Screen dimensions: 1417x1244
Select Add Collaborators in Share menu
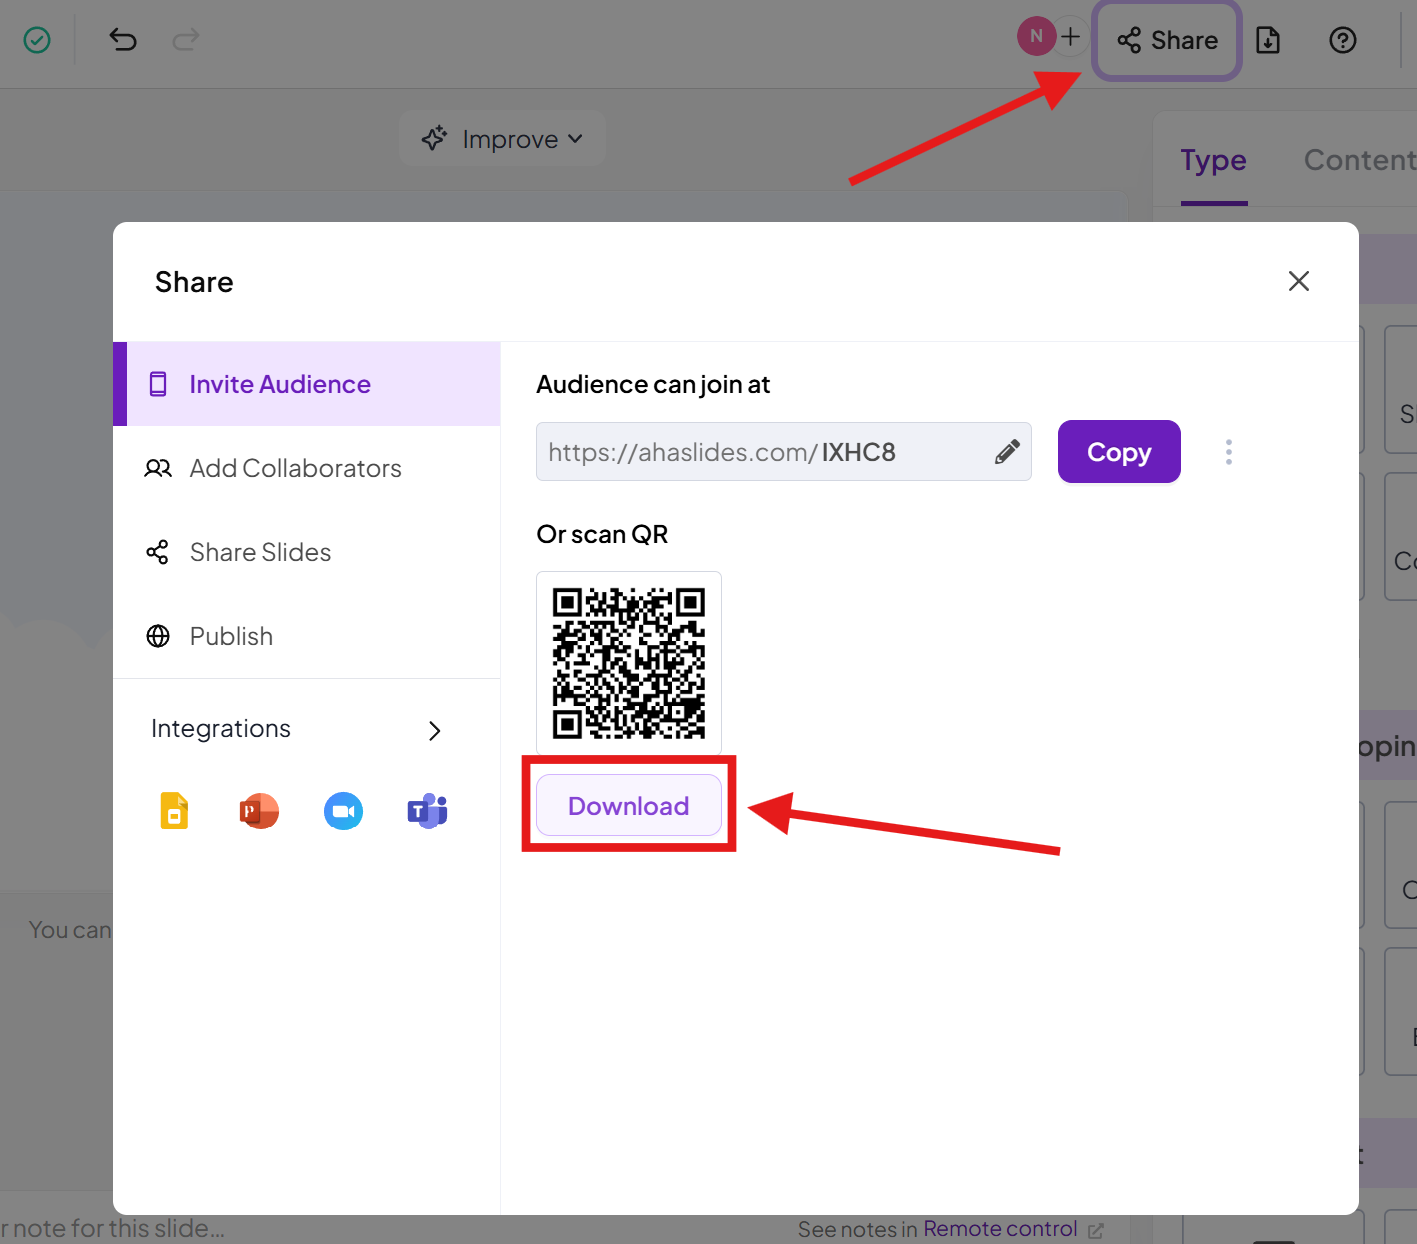click(295, 468)
